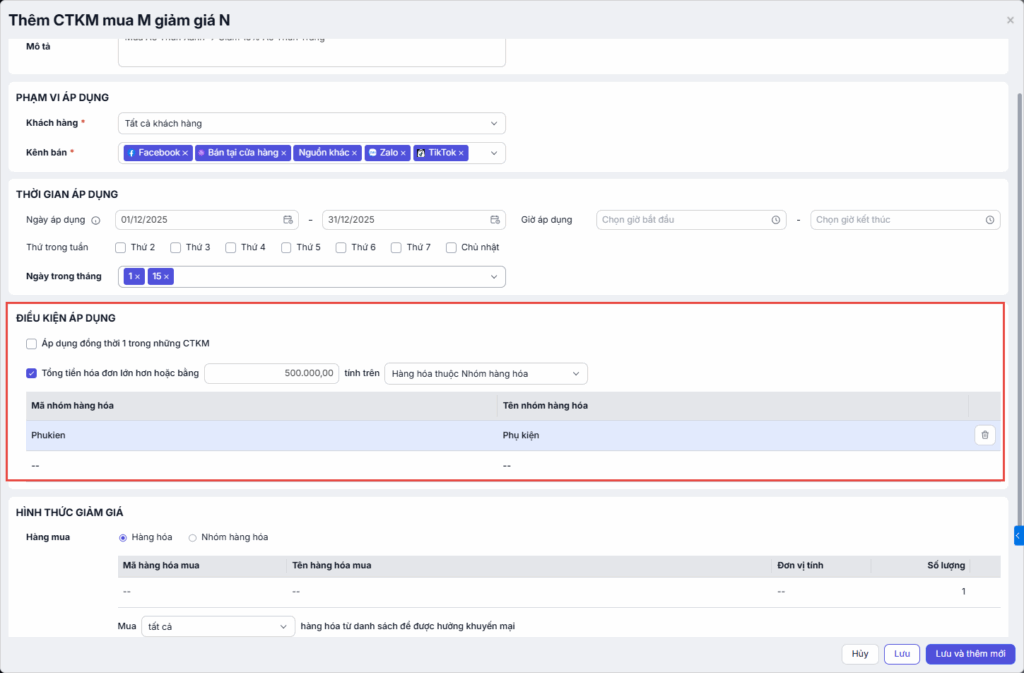
Task: Remove Facebook tag from Kênh bán
Action: pyautogui.click(x=185, y=153)
